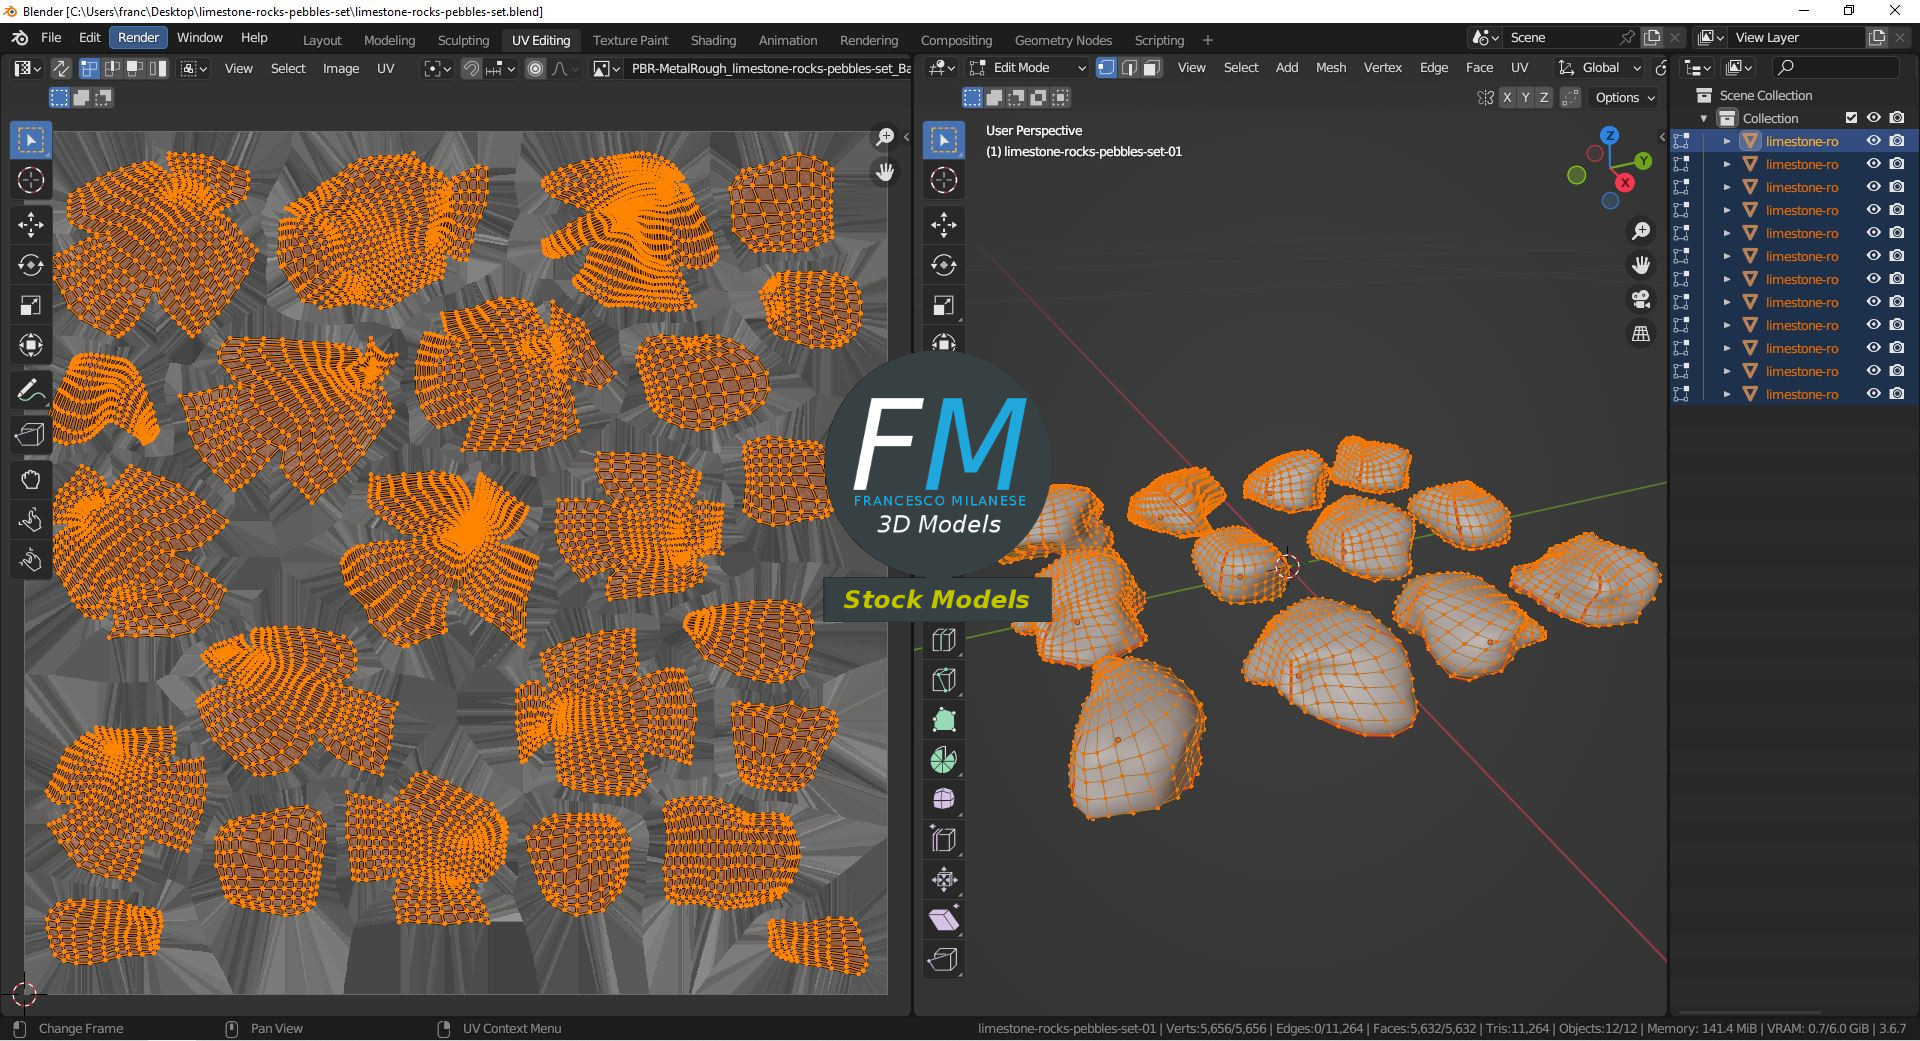The image size is (1920, 1041).
Task: Hide the Collection row with its eye icon
Action: click(x=1874, y=118)
